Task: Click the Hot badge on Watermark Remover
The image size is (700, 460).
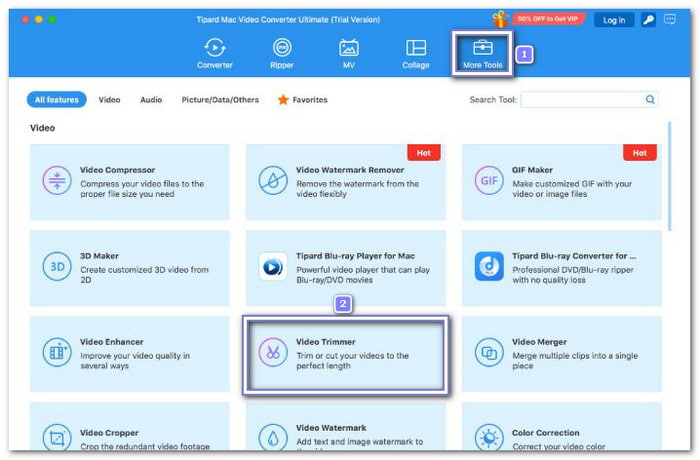Action: pos(424,153)
